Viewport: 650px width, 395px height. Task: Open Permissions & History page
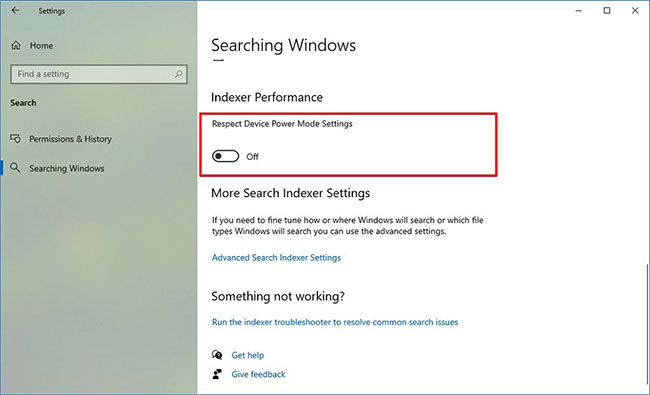tap(70, 139)
